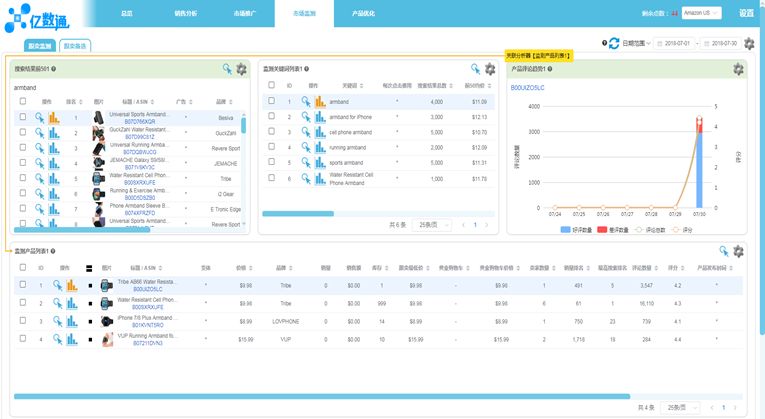Image resolution: width=765 pixels, height=419 pixels.
Task: Toggle red legend swatch in review chart
Action: click(x=602, y=229)
